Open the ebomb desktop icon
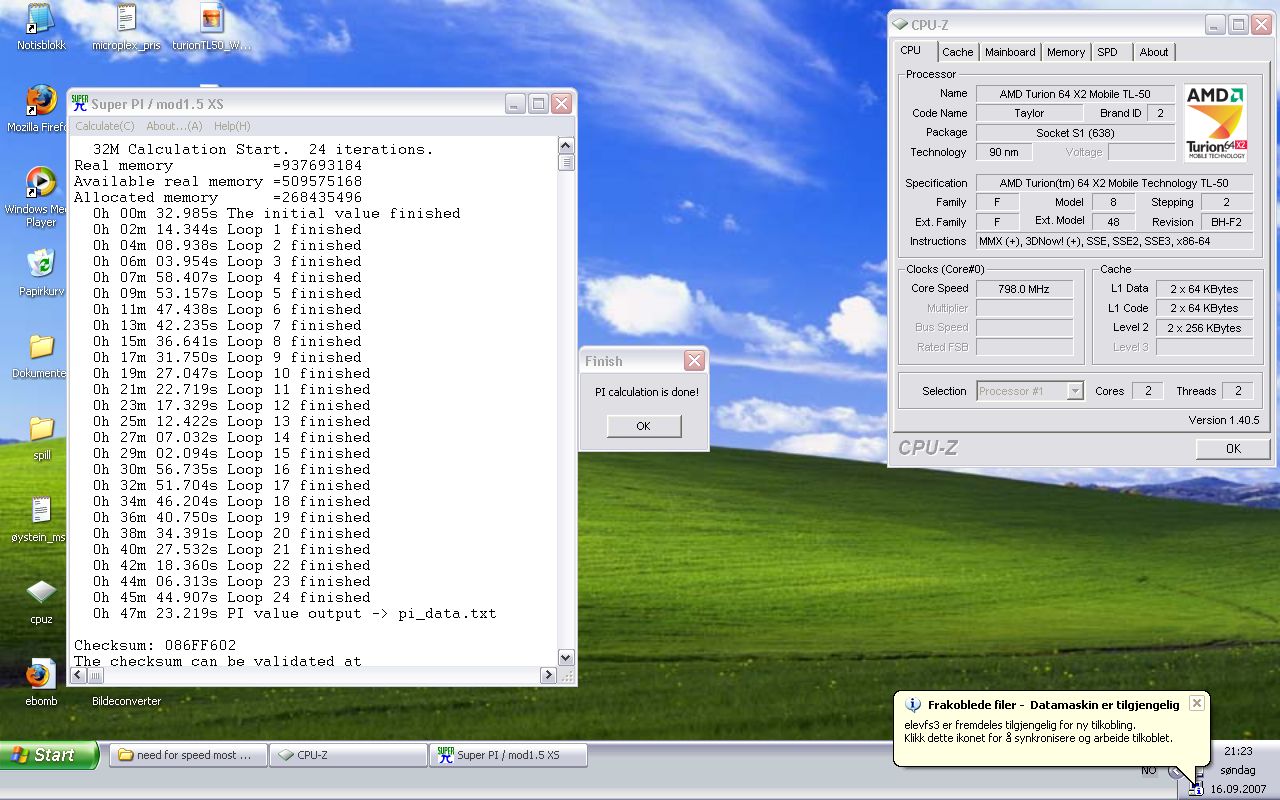The width and height of the screenshot is (1280, 800). click(41, 675)
